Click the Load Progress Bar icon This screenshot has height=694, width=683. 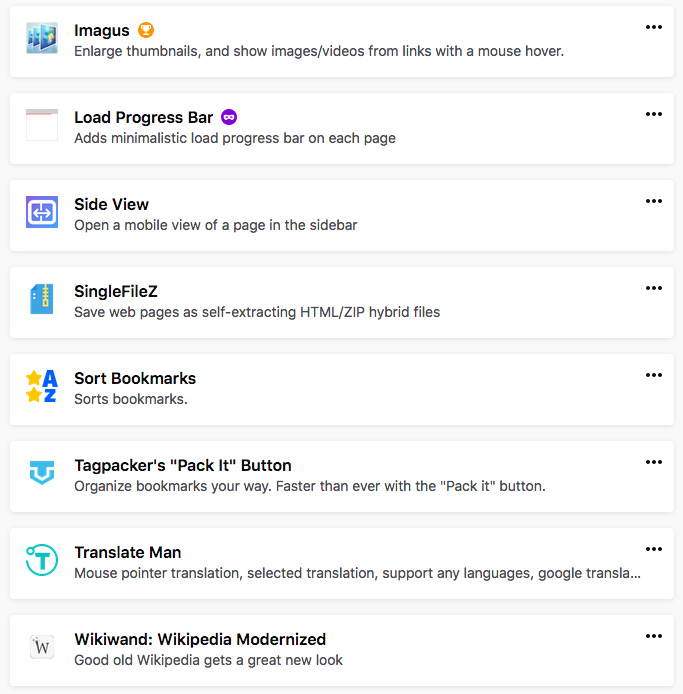[x=42, y=125]
